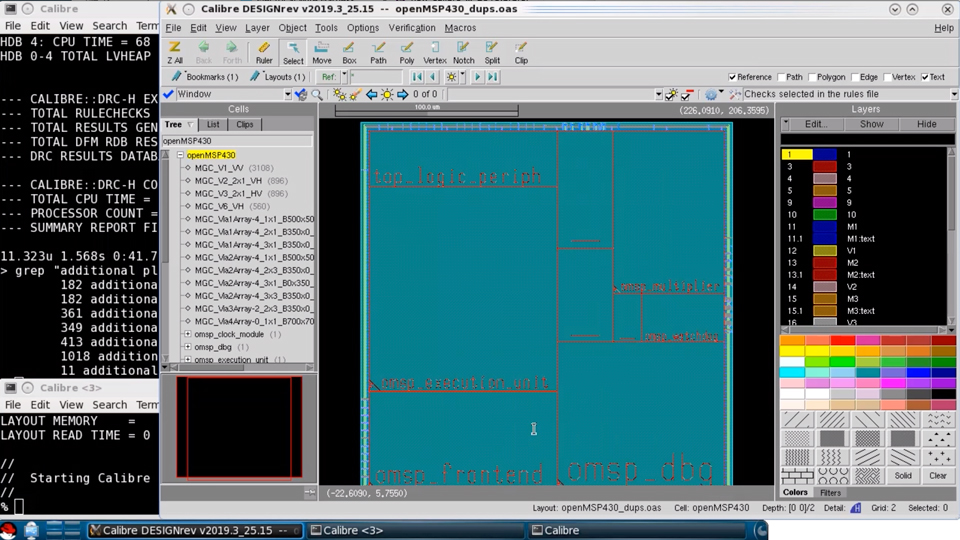Screen dimensions: 960x540
Task: Open the Layer menu
Action: point(257,28)
